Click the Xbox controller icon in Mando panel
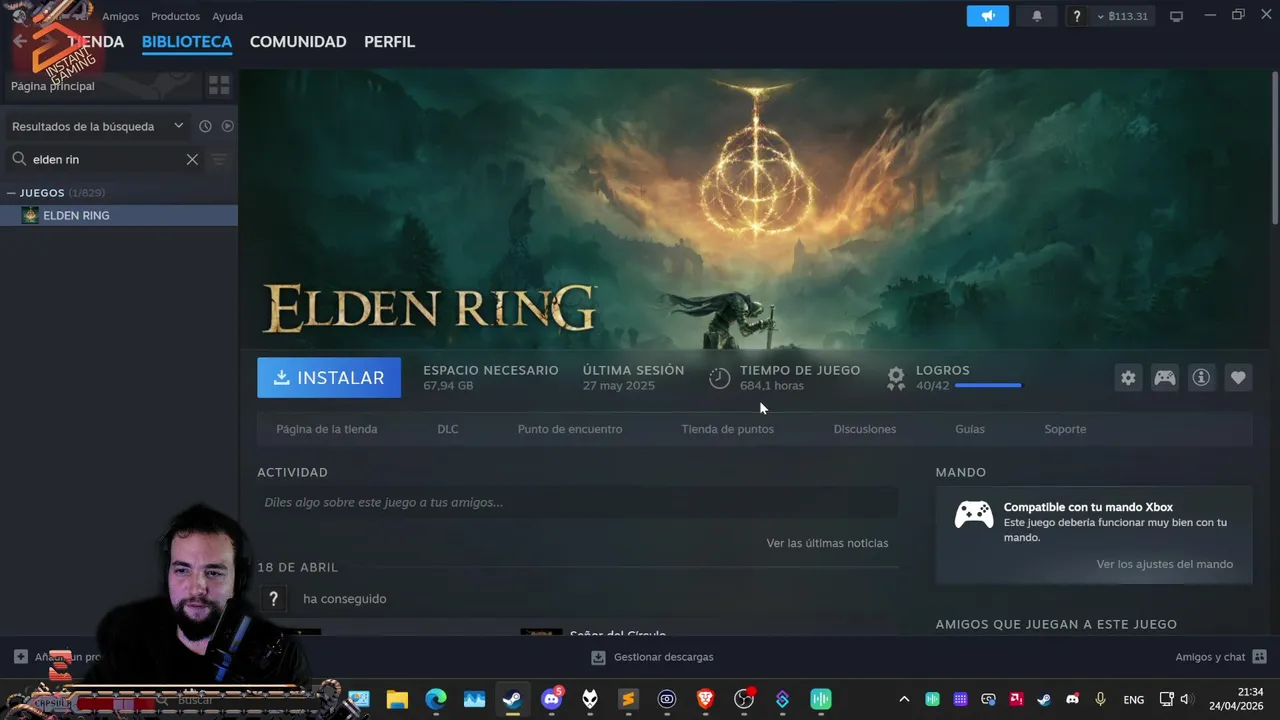This screenshot has width=1280, height=720. click(x=973, y=515)
